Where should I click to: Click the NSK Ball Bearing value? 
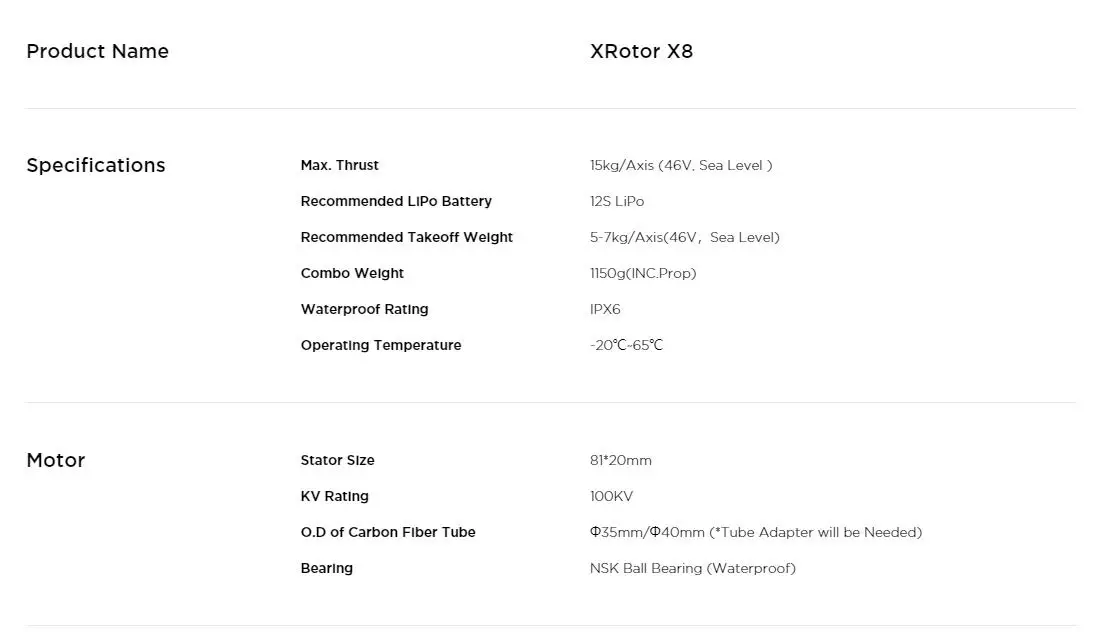click(693, 568)
